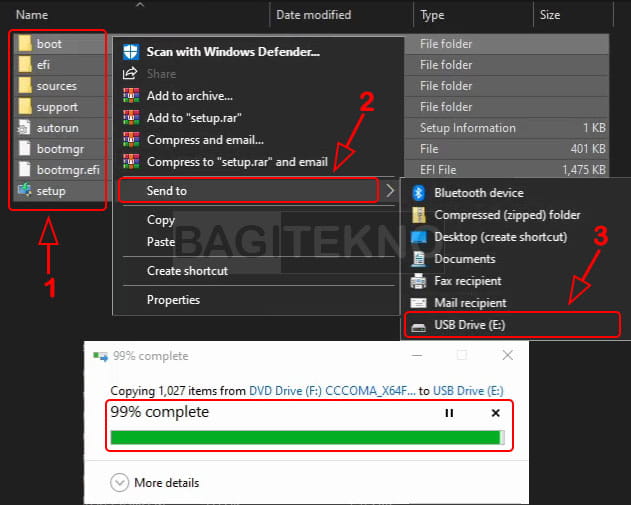
Task: Click WinRAR icon beside Add to archive
Action: (131, 96)
